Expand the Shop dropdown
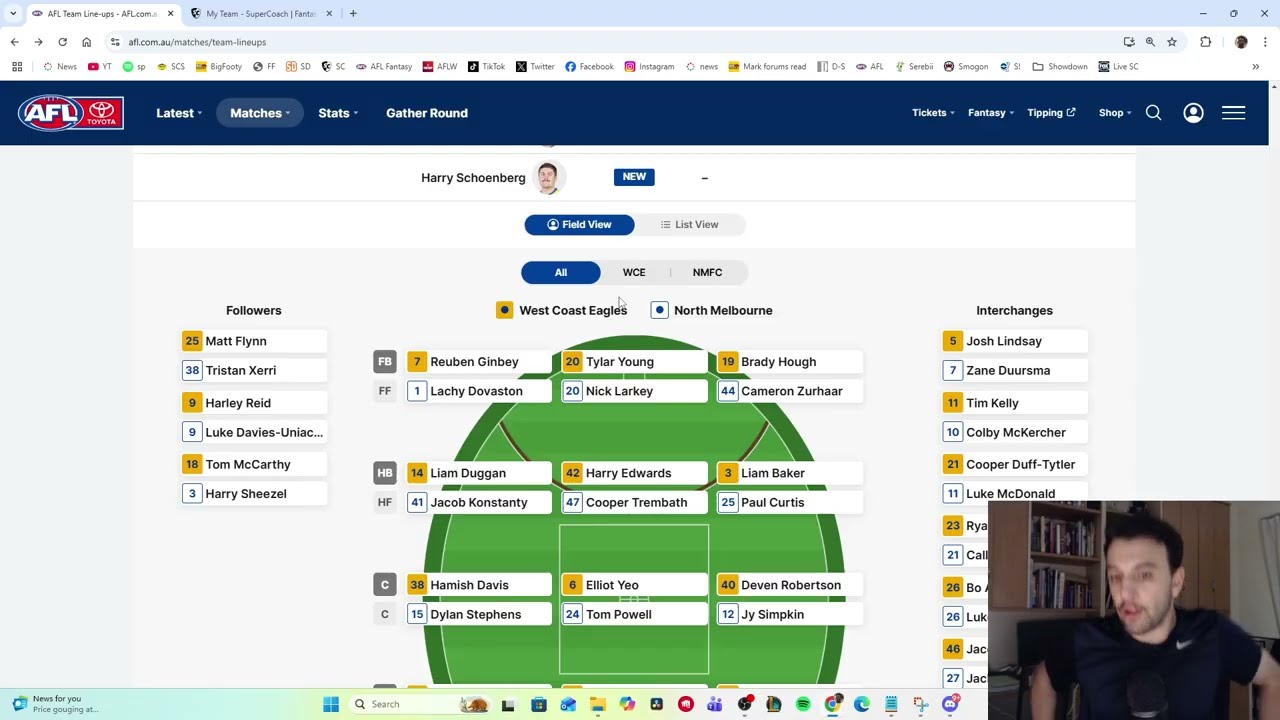The image size is (1280, 720). click(1115, 113)
